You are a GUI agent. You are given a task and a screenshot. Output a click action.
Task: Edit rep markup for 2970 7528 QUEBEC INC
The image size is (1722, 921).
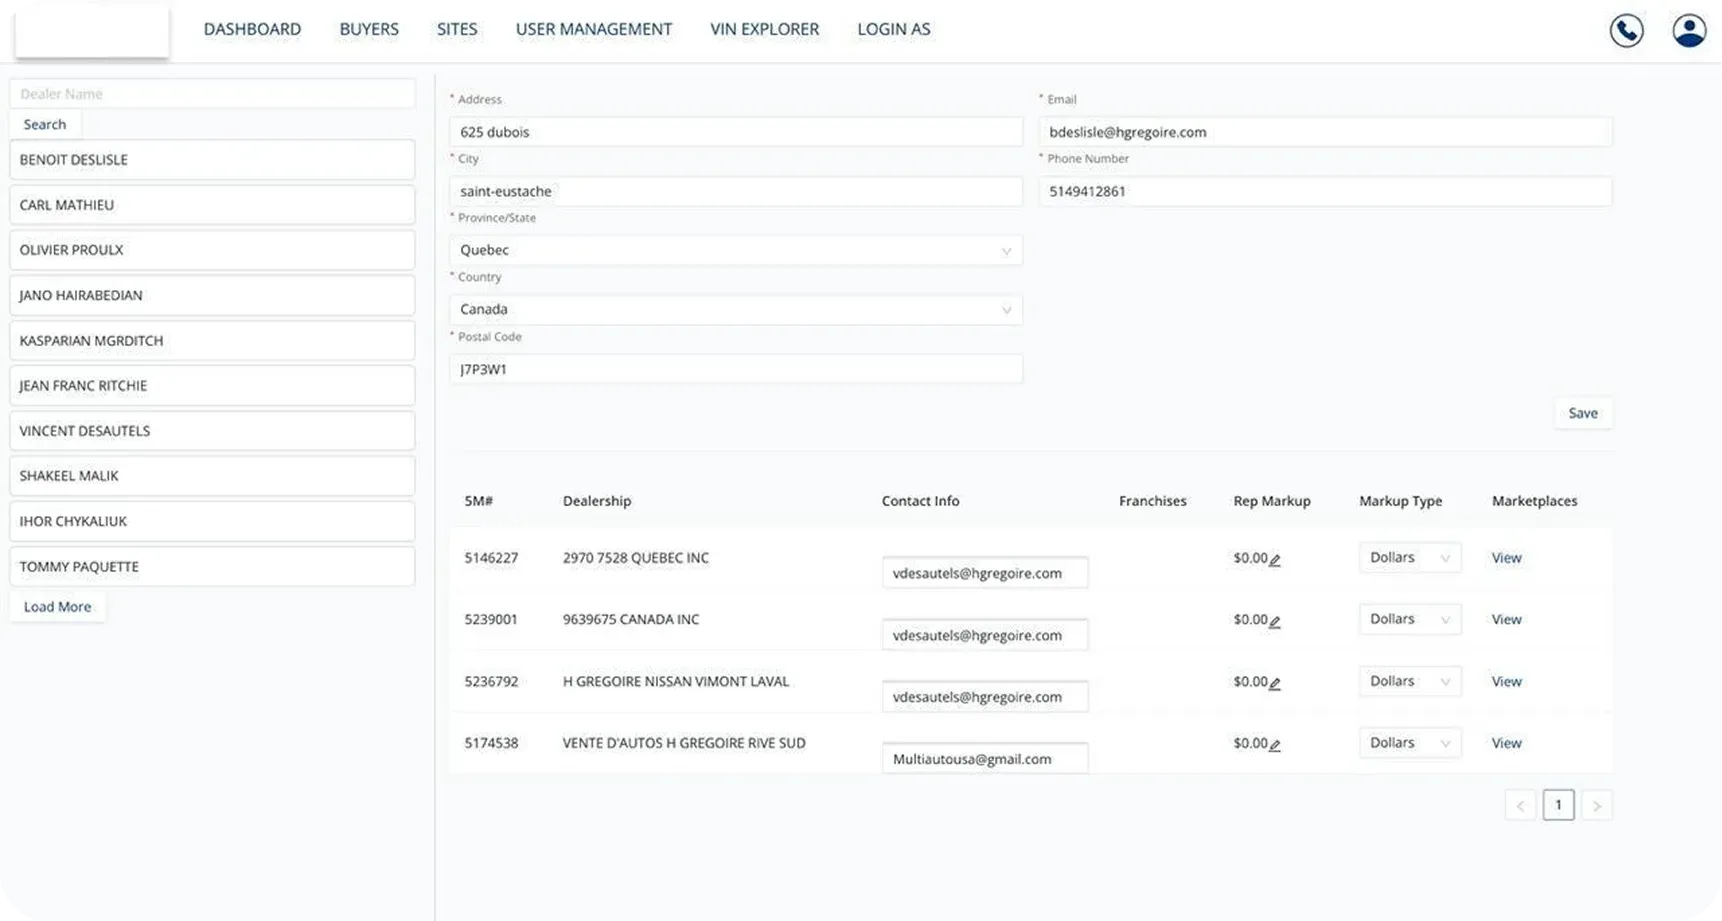(1275, 560)
